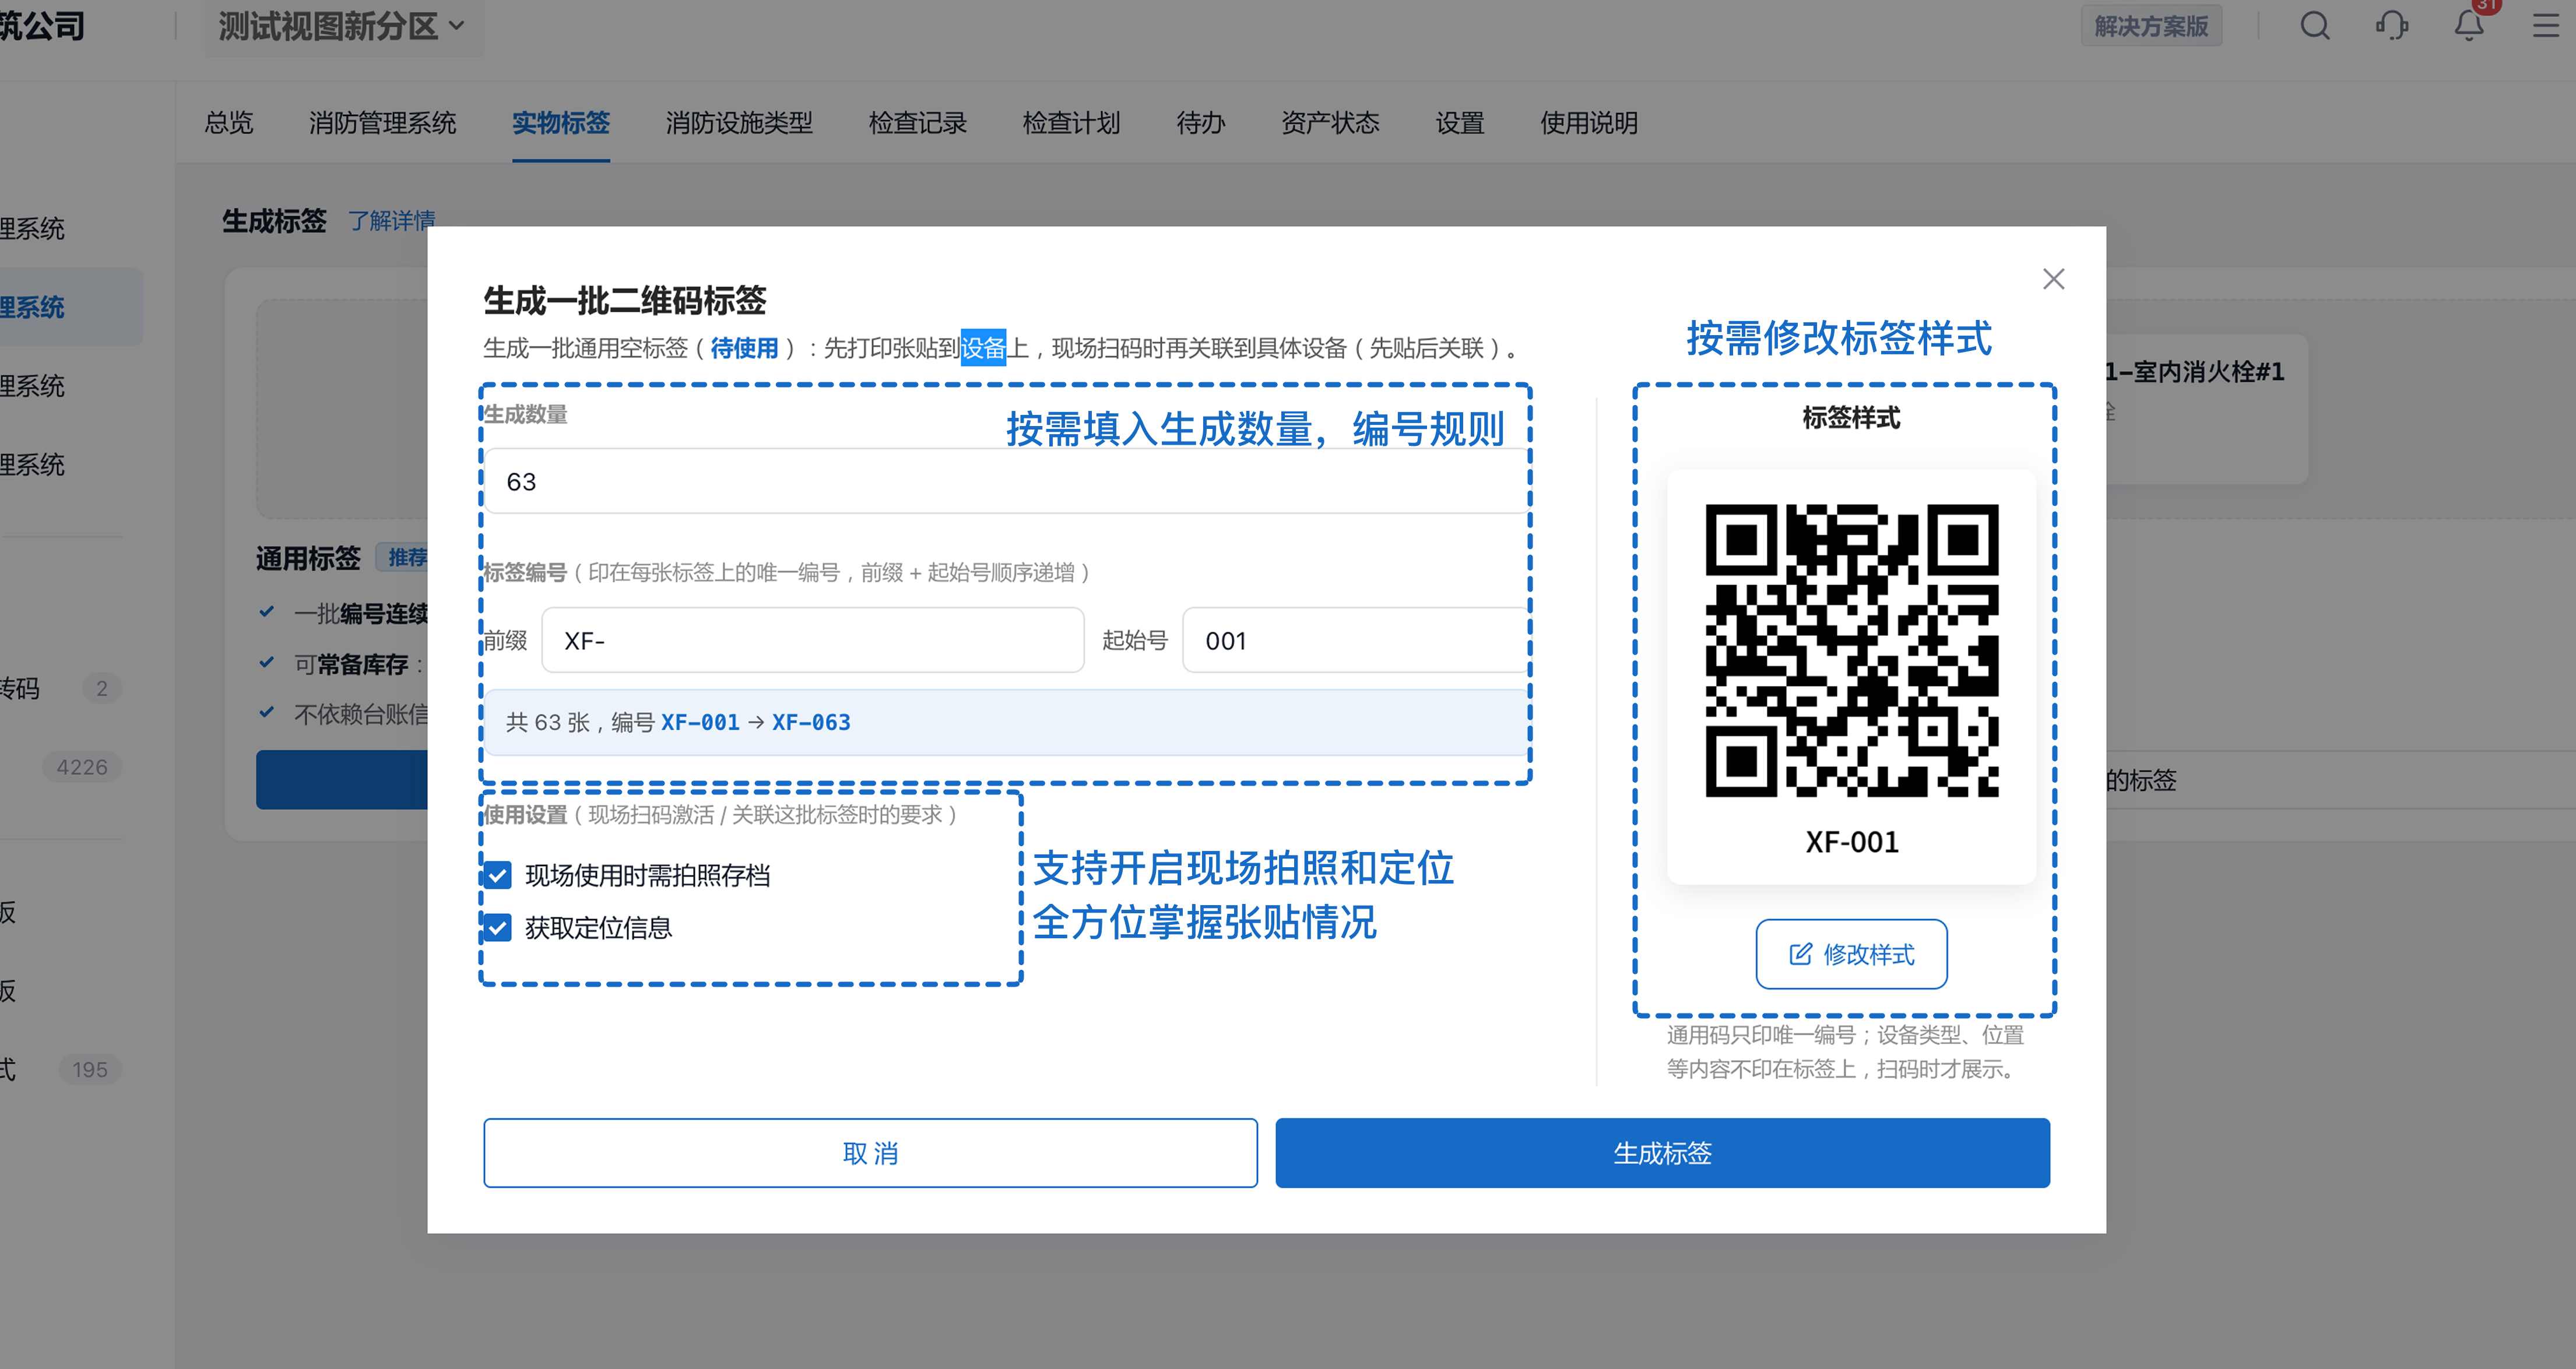This screenshot has width=2576, height=1369.
Task: Select the 实物标签 tab
Action: [x=561, y=123]
